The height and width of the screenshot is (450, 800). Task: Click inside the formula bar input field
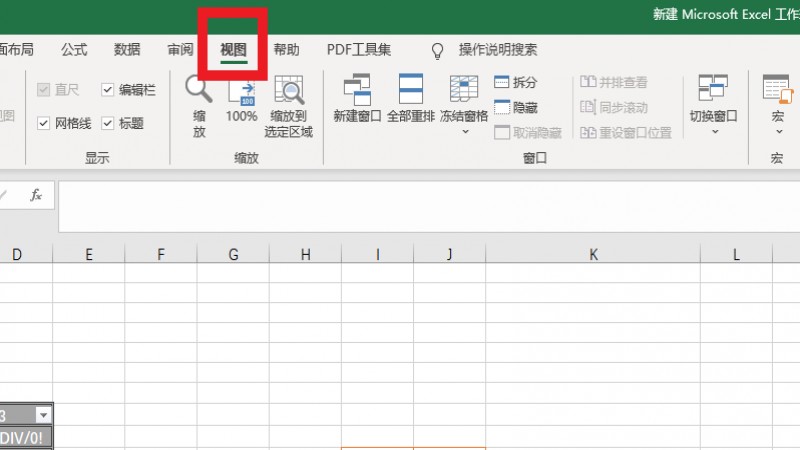400,206
